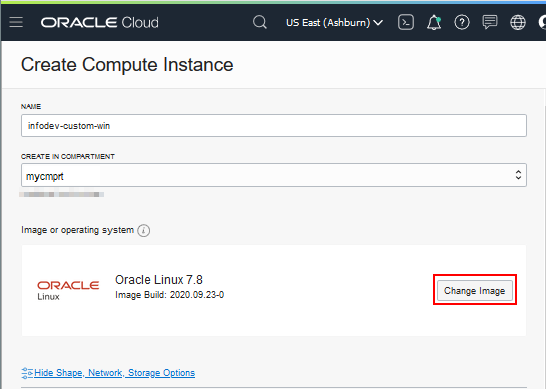Viewport: 546px width, 389px height.
Task: Open the notifications bell icon
Action: 434,23
